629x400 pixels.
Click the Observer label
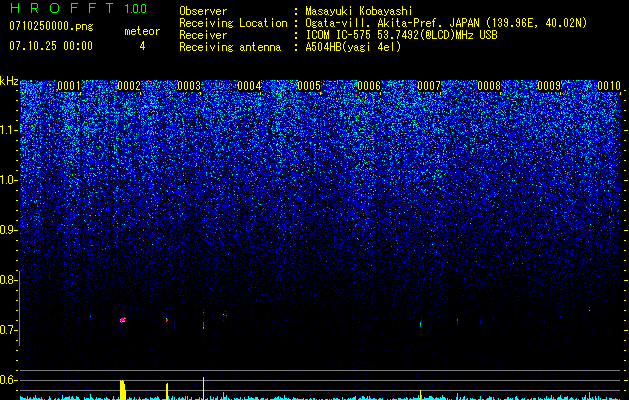pyautogui.click(x=203, y=11)
